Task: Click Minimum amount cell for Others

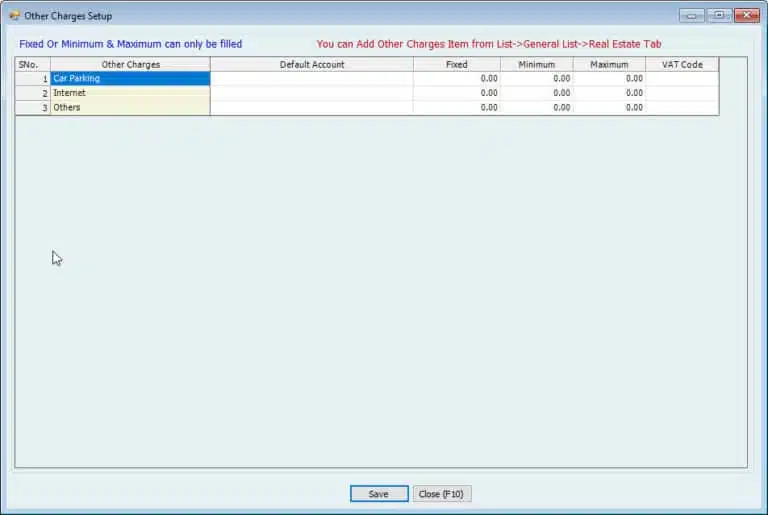Action: coord(536,108)
